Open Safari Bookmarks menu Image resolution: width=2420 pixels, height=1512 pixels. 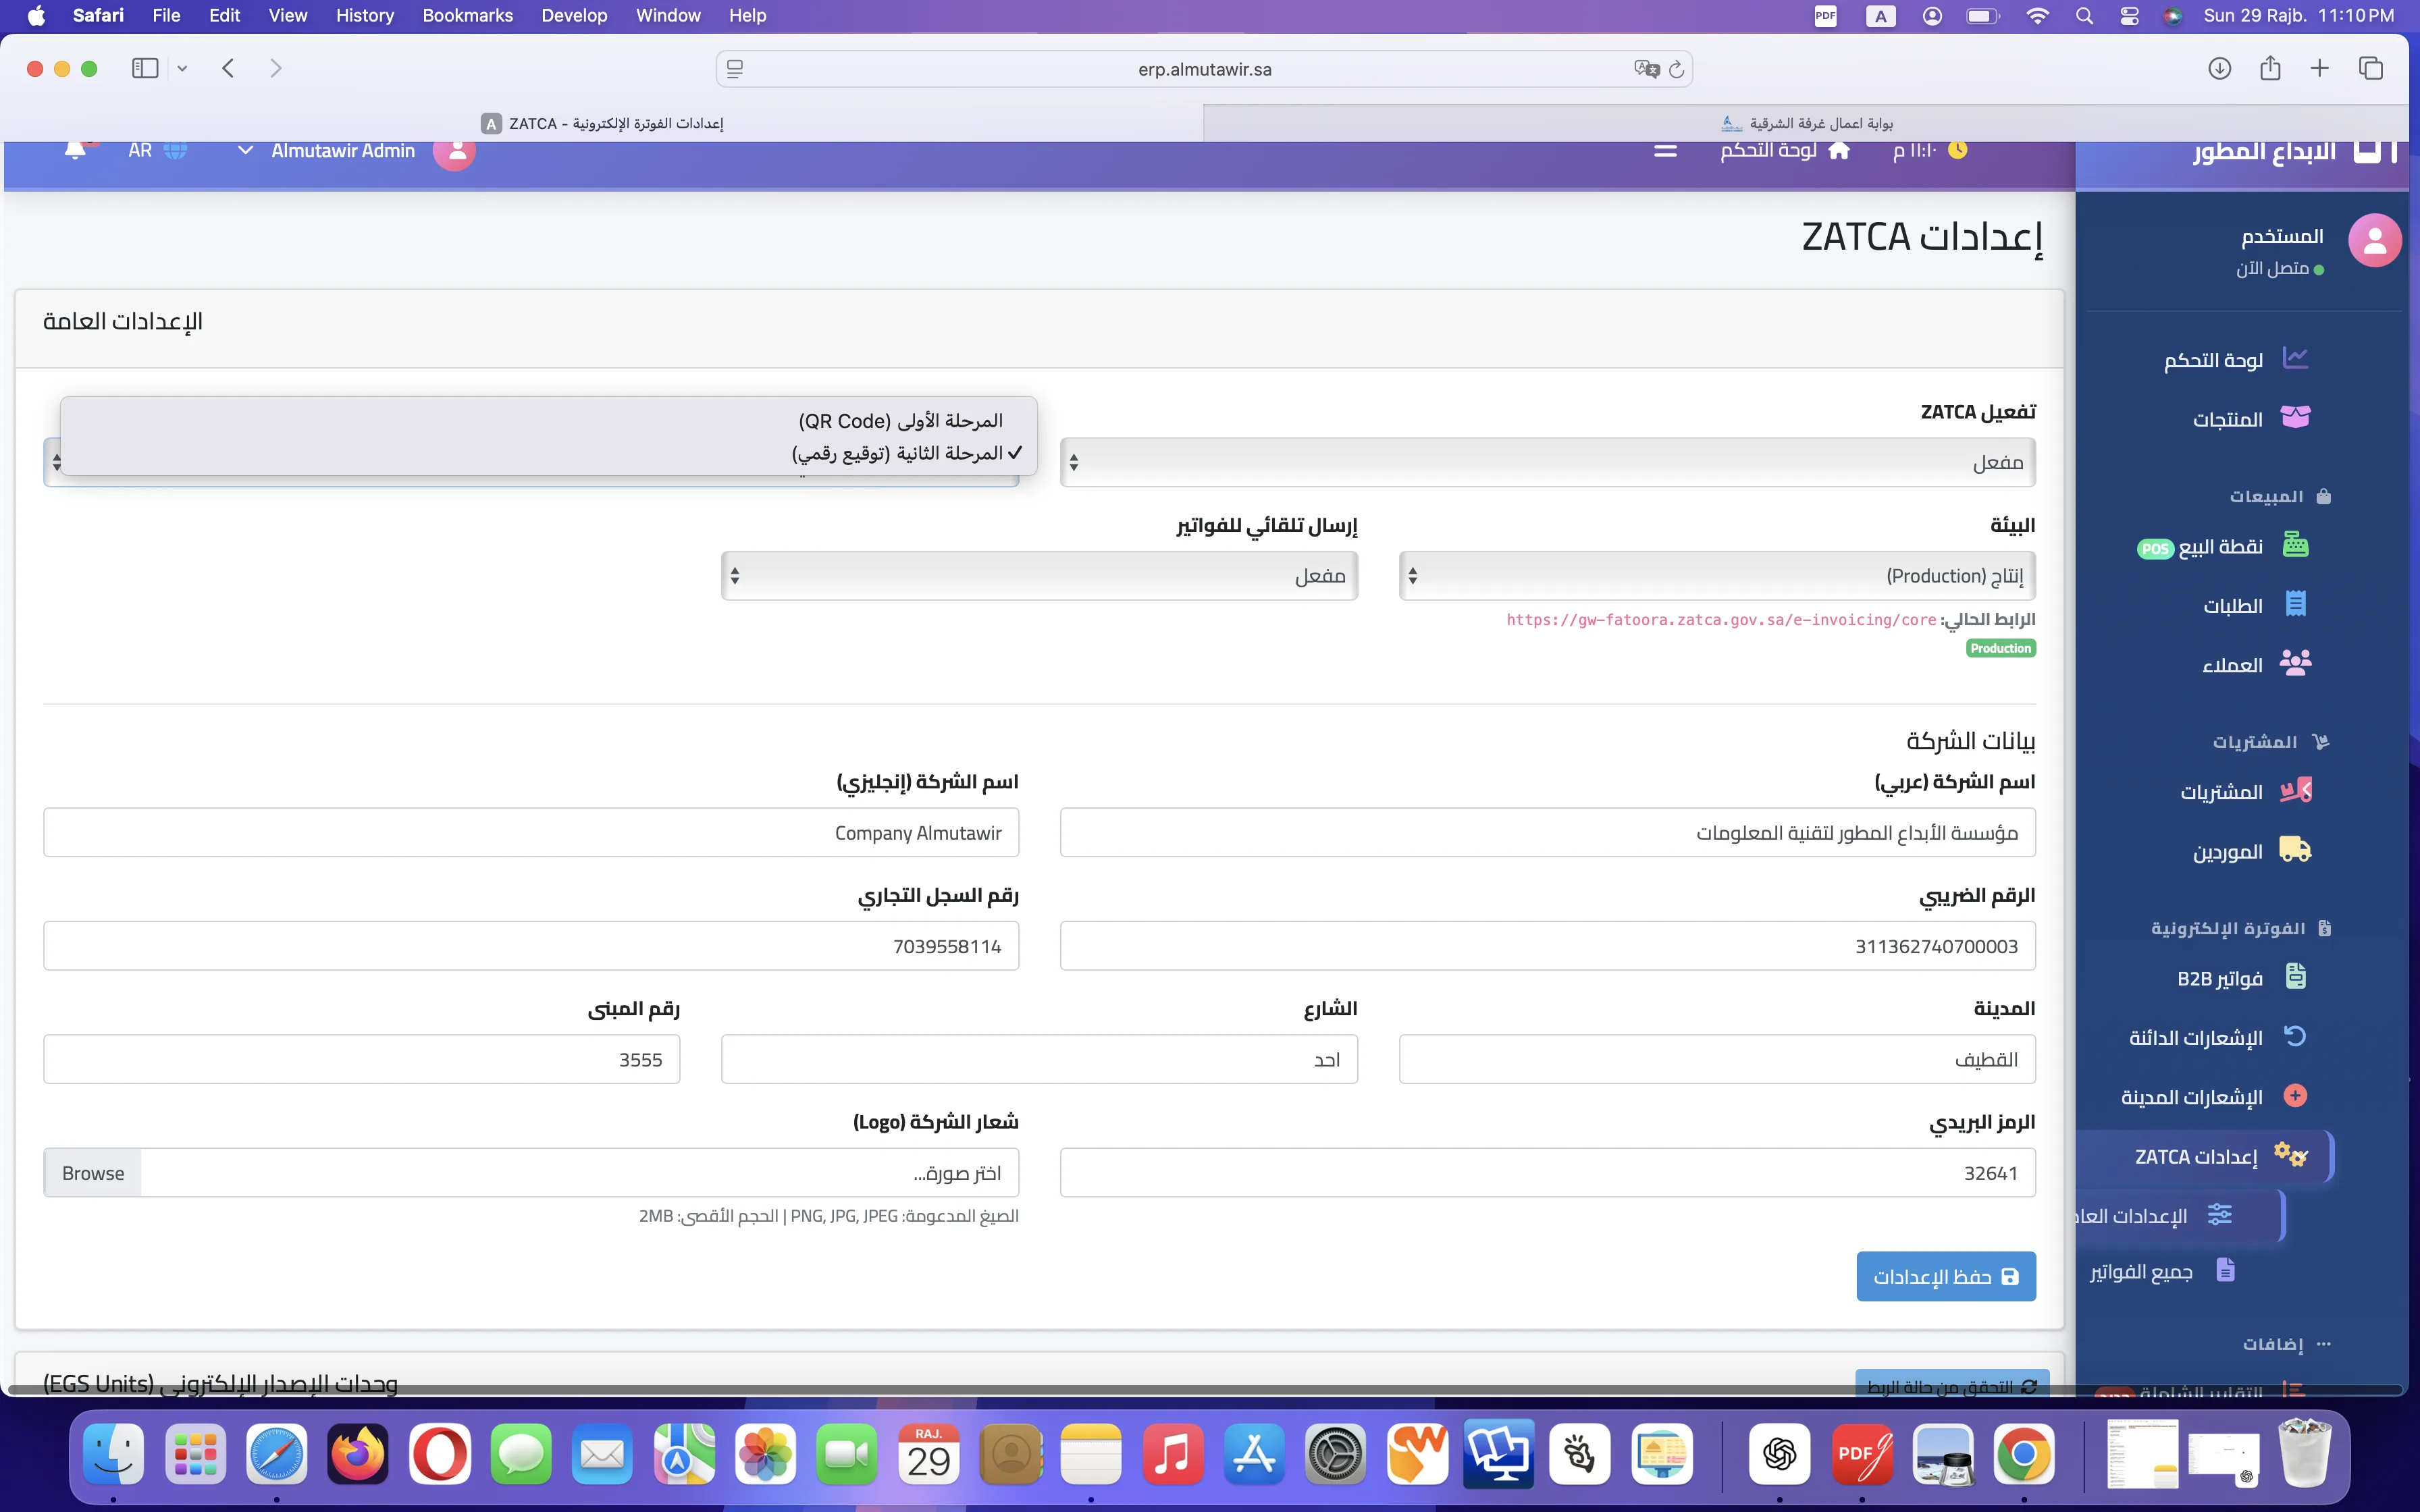467,15
